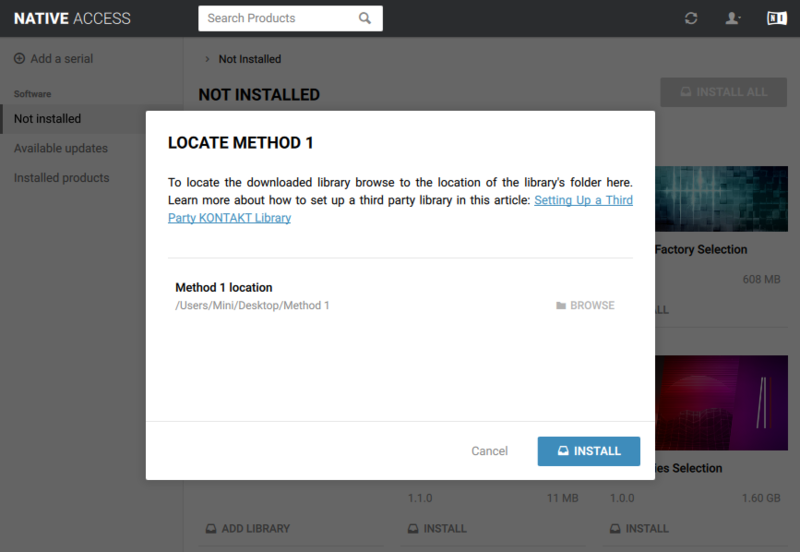Open Setting Up a Third Party KONTAKT Library link
The image size is (800, 552).
[583, 200]
